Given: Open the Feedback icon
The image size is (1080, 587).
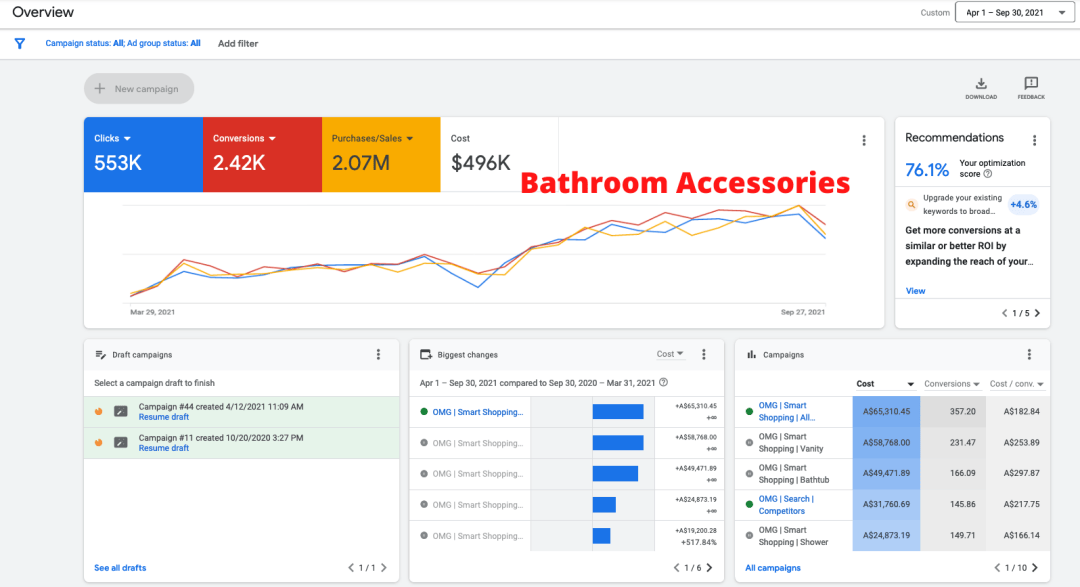Looking at the screenshot, I should (1031, 88).
